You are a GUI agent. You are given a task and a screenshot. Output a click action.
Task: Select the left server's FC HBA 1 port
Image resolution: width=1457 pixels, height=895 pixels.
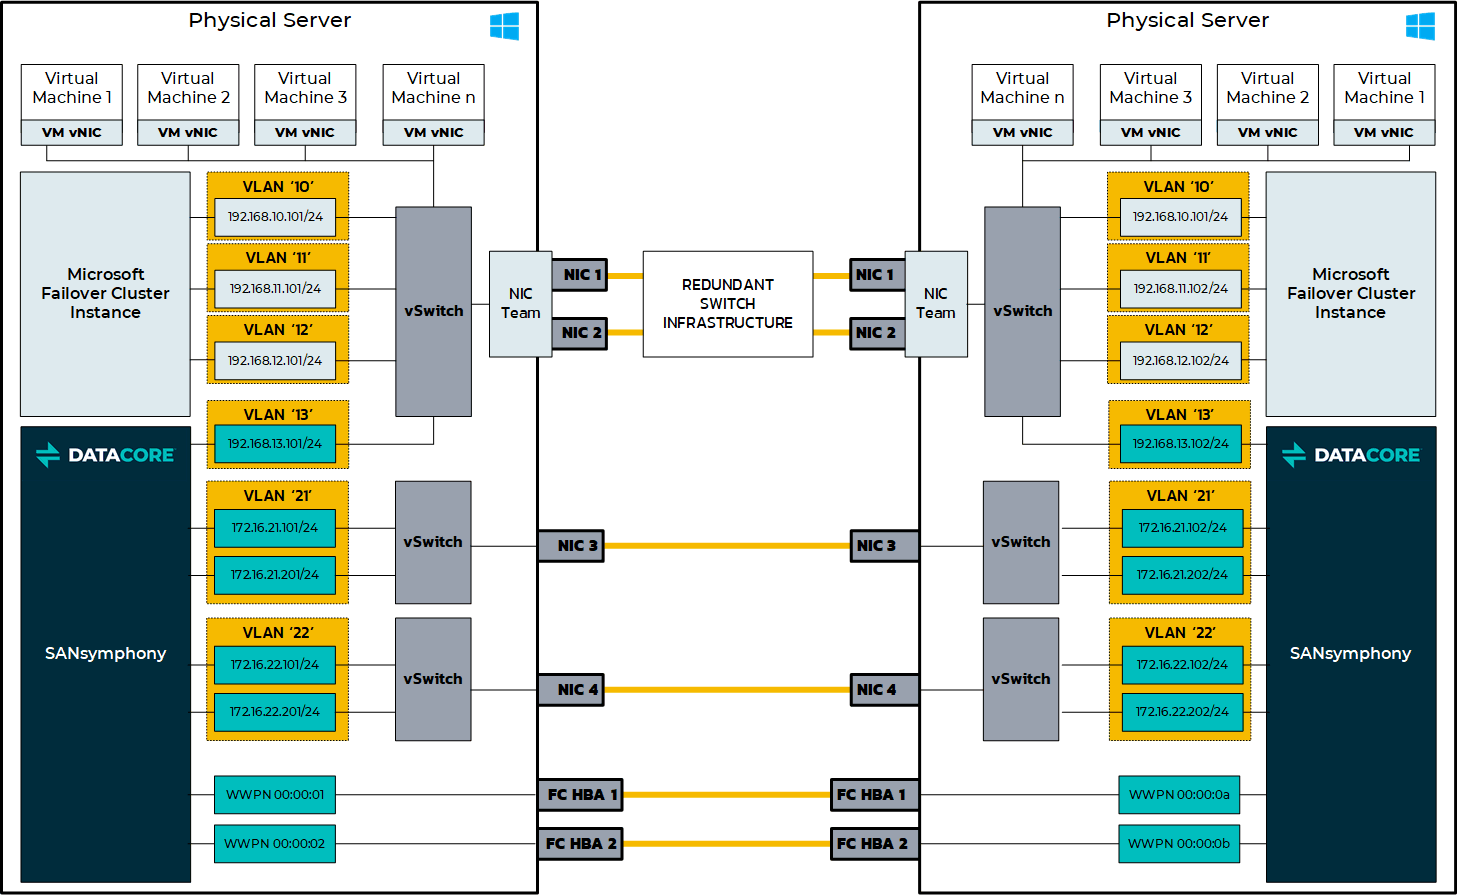click(581, 795)
